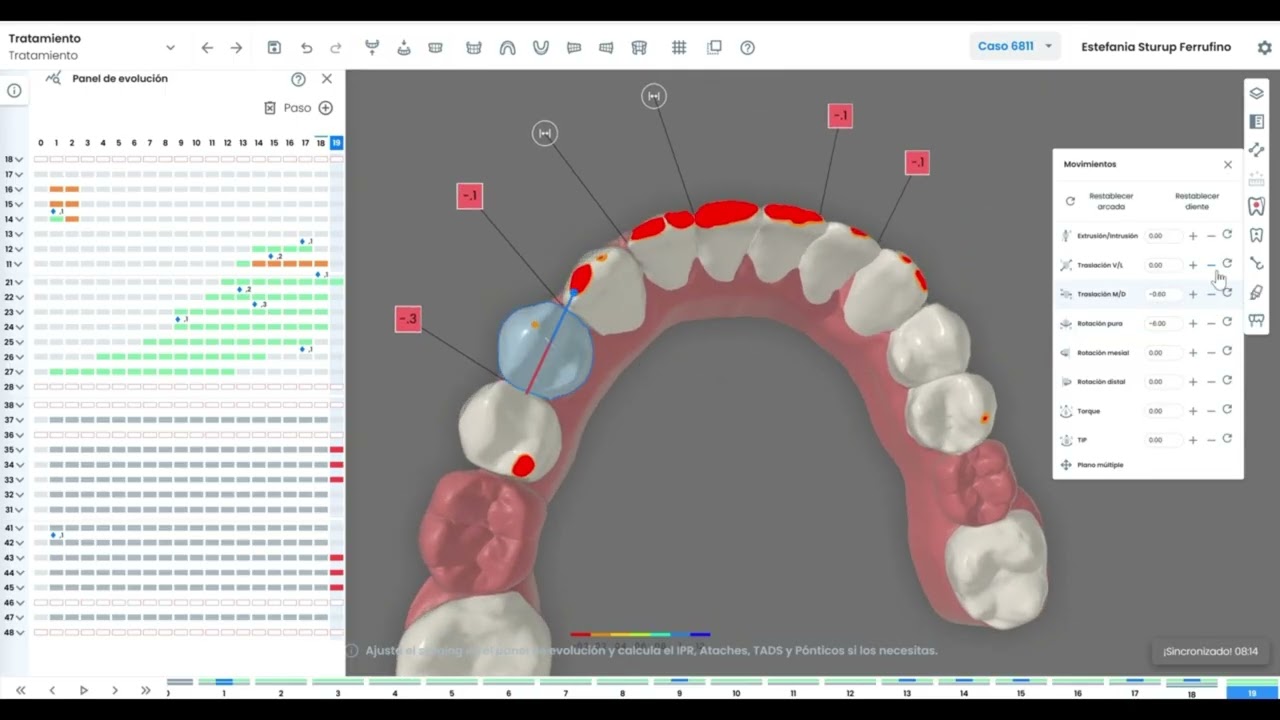1280x720 pixels.
Task: Open the info icon on left edge
Action: (14, 90)
